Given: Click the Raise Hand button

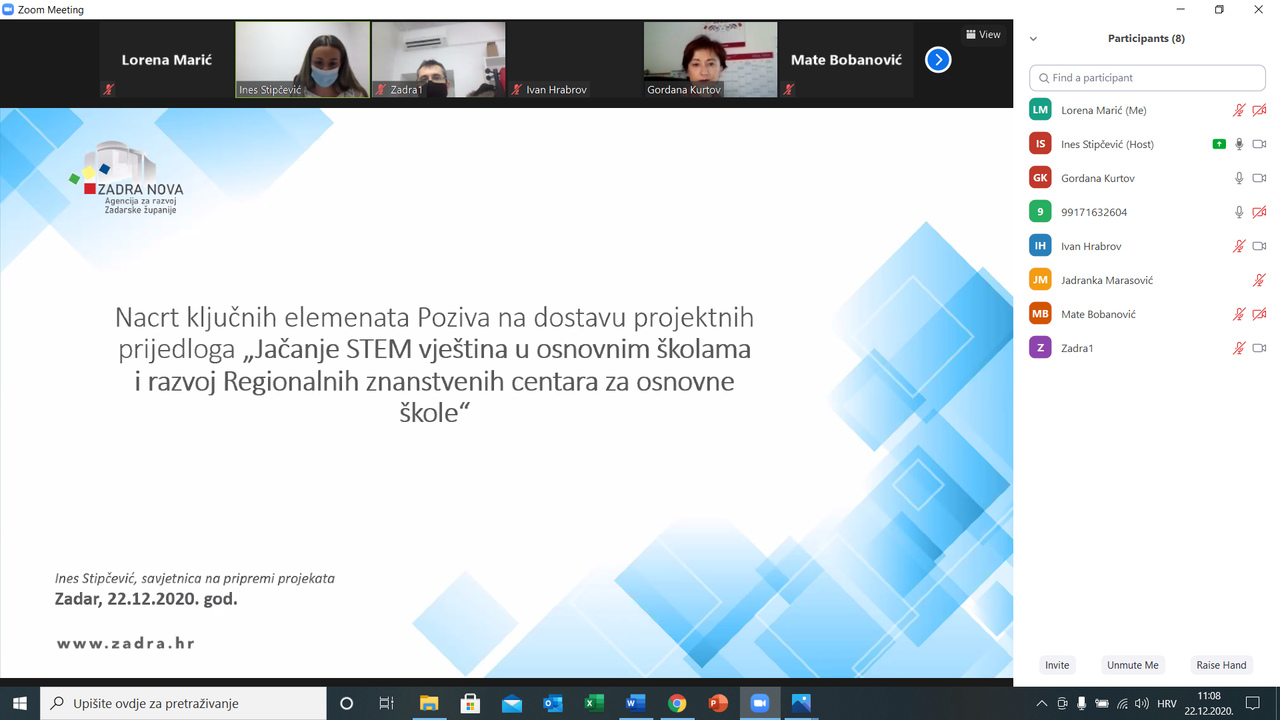Looking at the screenshot, I should [x=1221, y=665].
